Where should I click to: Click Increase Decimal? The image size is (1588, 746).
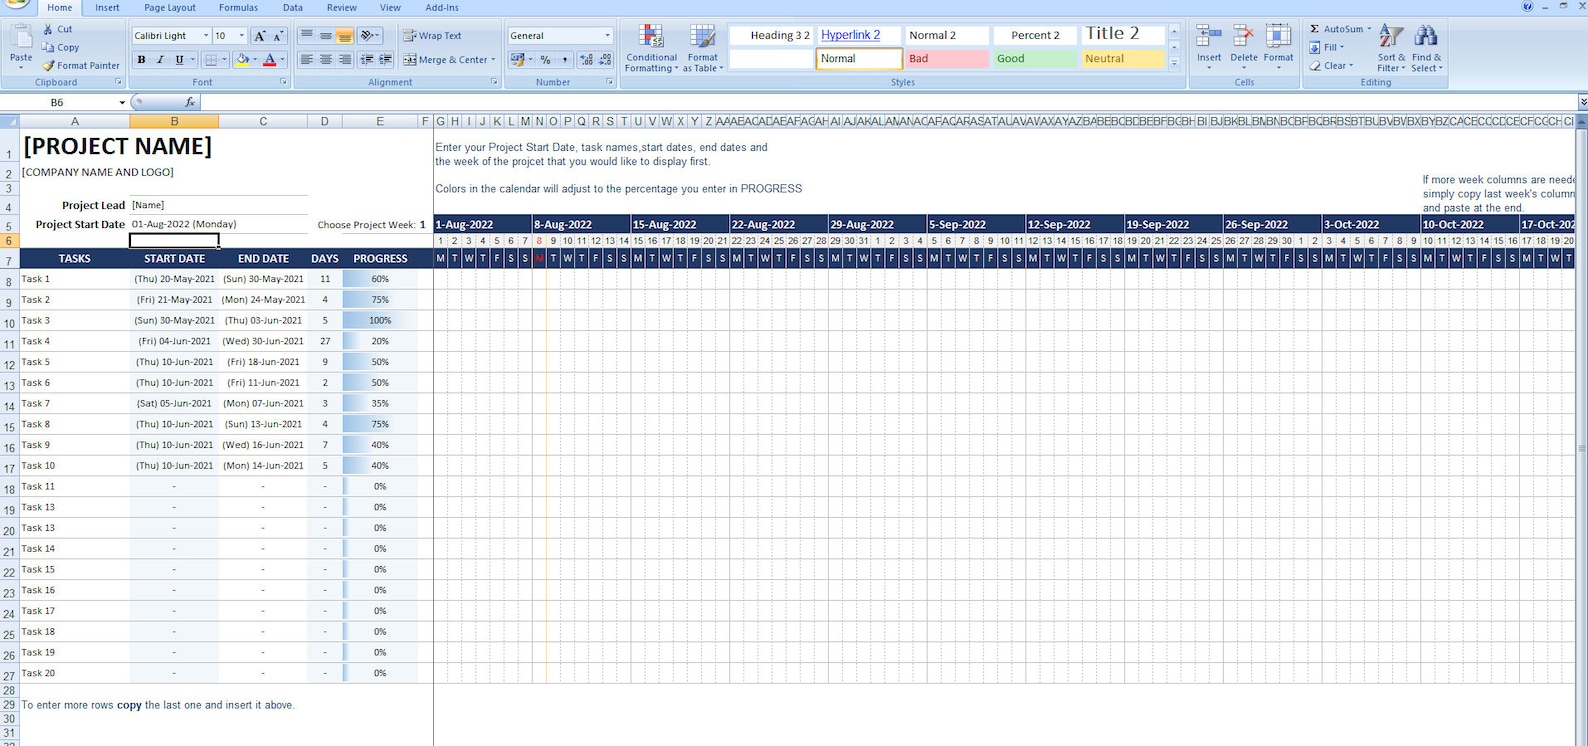[587, 60]
